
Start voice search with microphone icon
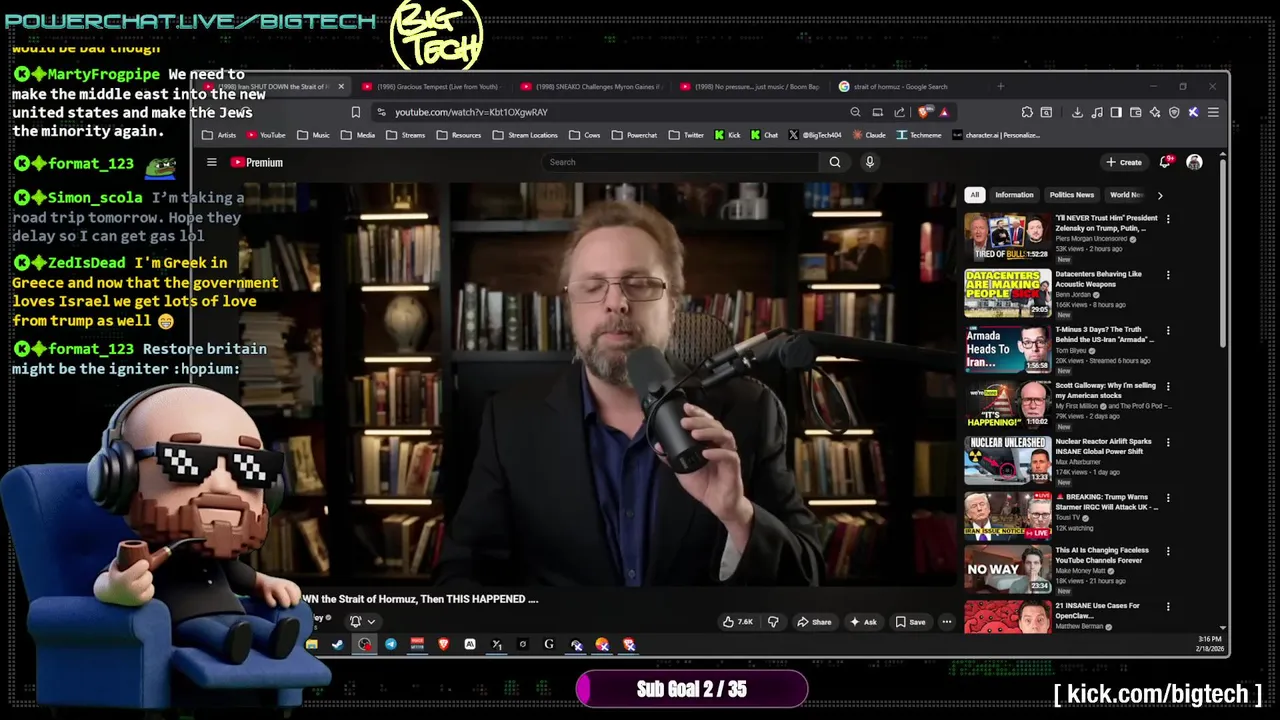(870, 162)
